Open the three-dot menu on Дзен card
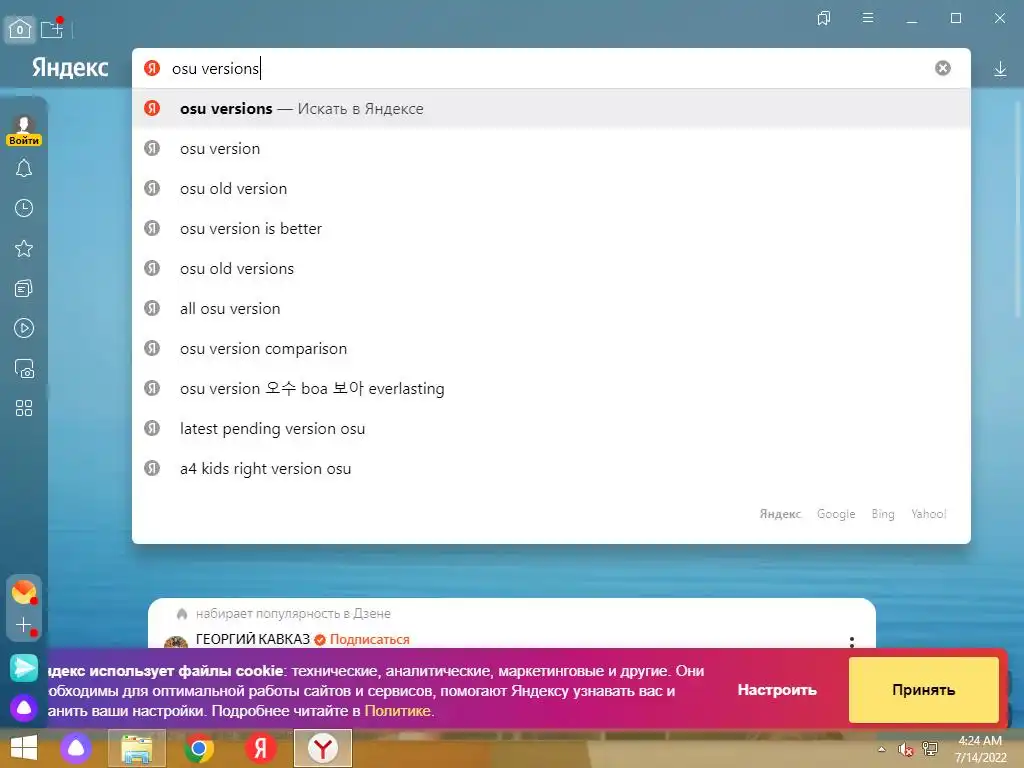 pyautogui.click(x=852, y=641)
